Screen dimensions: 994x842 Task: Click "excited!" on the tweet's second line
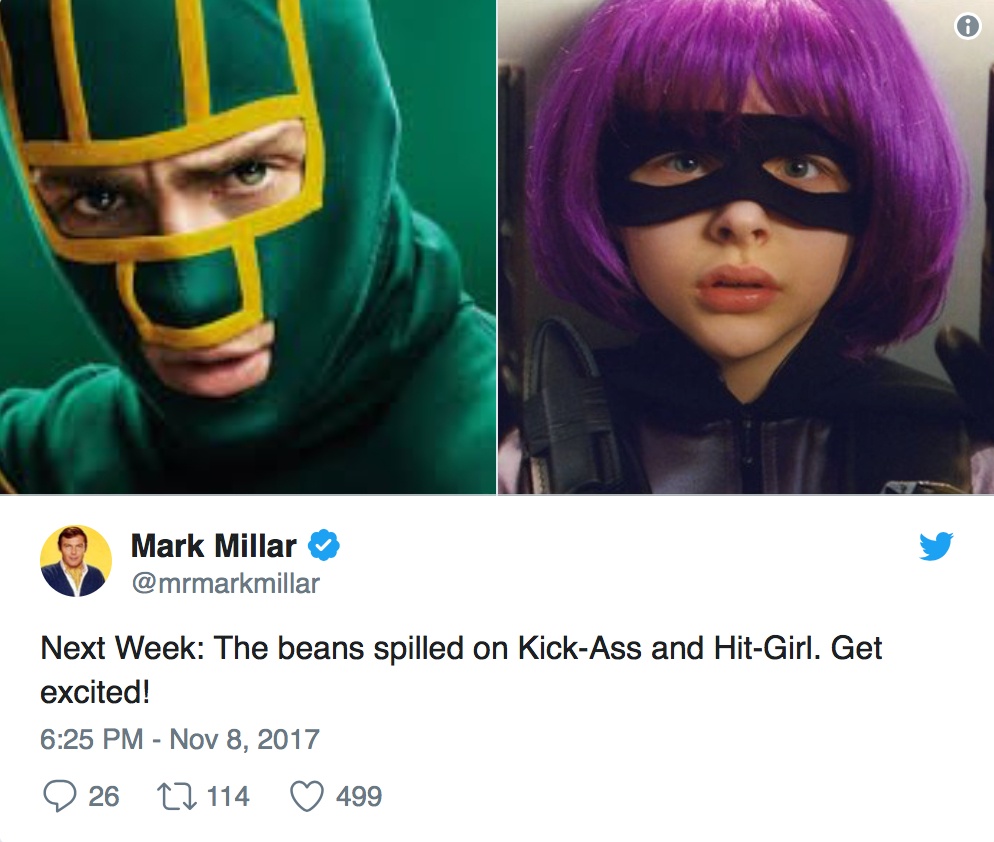point(94,693)
